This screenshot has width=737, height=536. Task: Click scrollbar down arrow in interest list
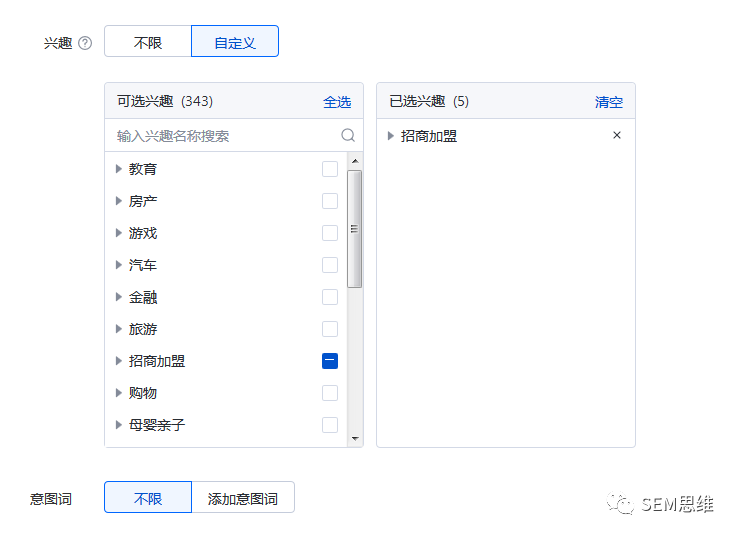click(x=355, y=438)
